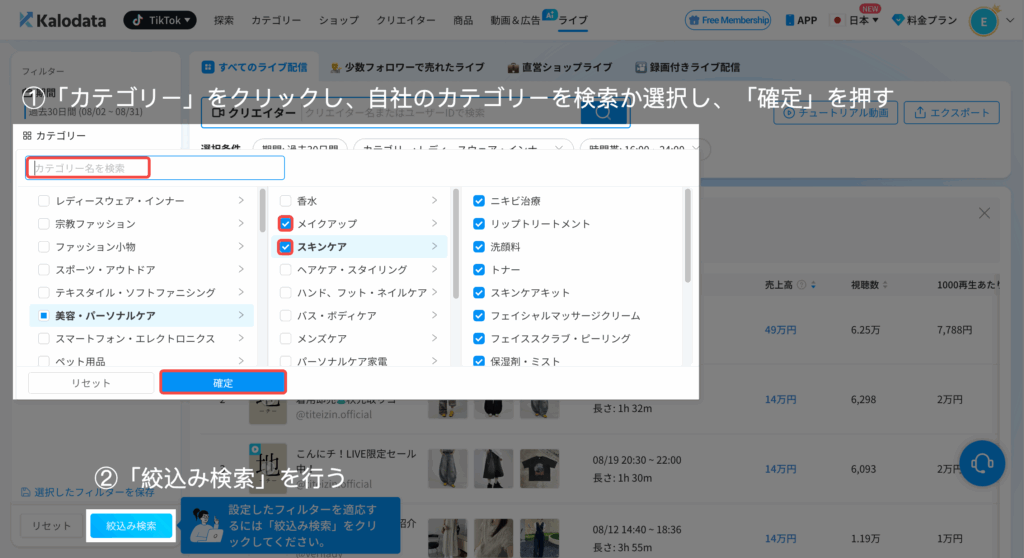Expand 美容・パーソナルケア subcategories arrow
Image resolution: width=1024 pixels, height=558 pixels.
(x=241, y=315)
